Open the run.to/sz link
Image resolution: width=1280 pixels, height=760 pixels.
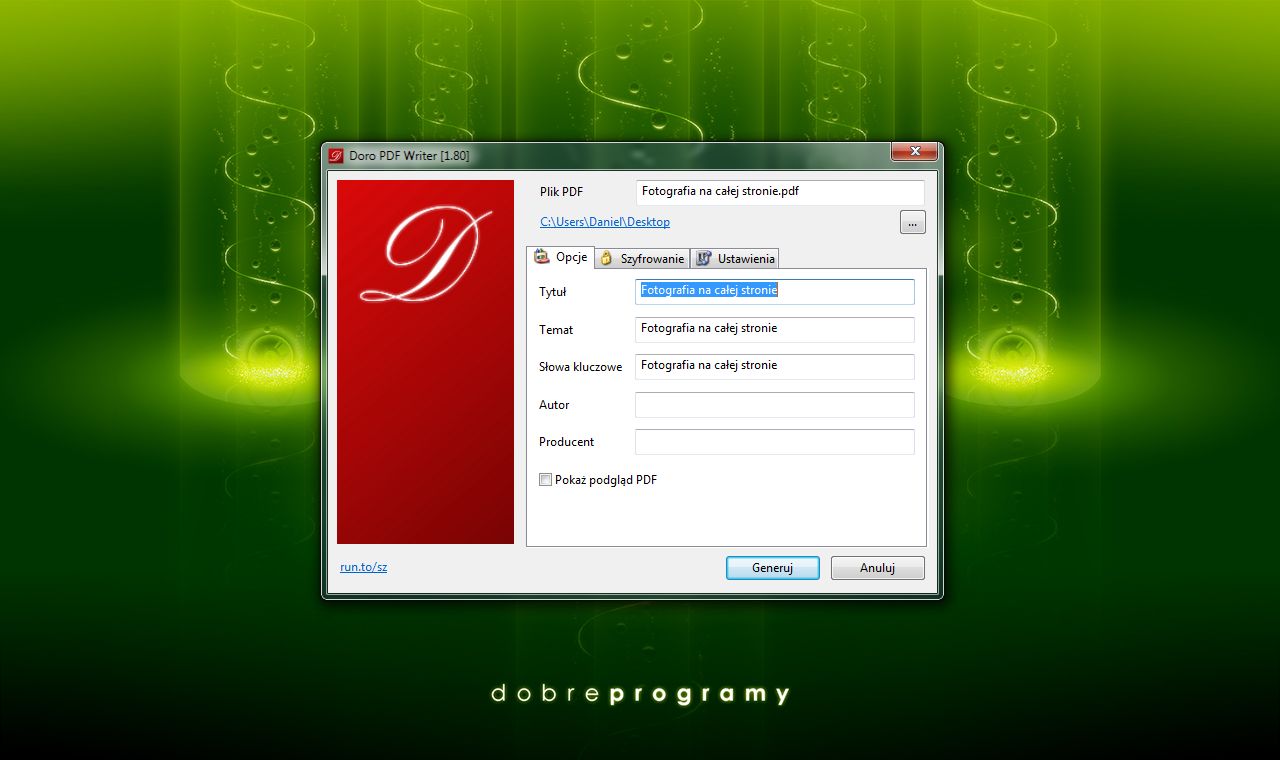[x=363, y=567]
